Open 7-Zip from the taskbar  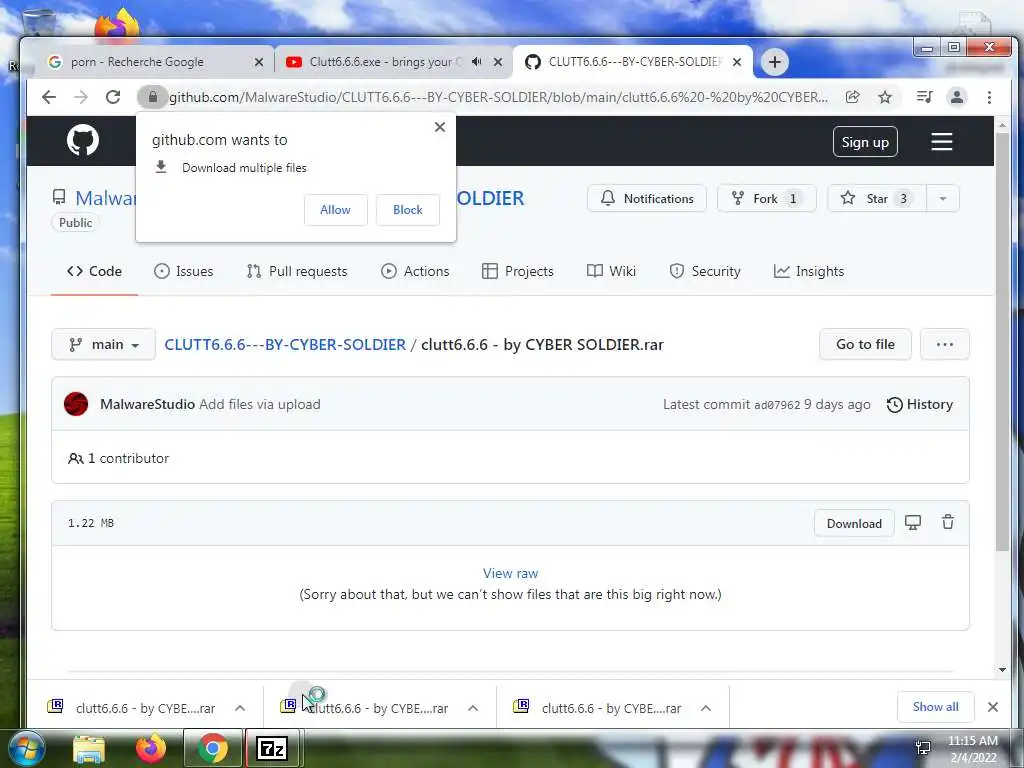(272, 748)
